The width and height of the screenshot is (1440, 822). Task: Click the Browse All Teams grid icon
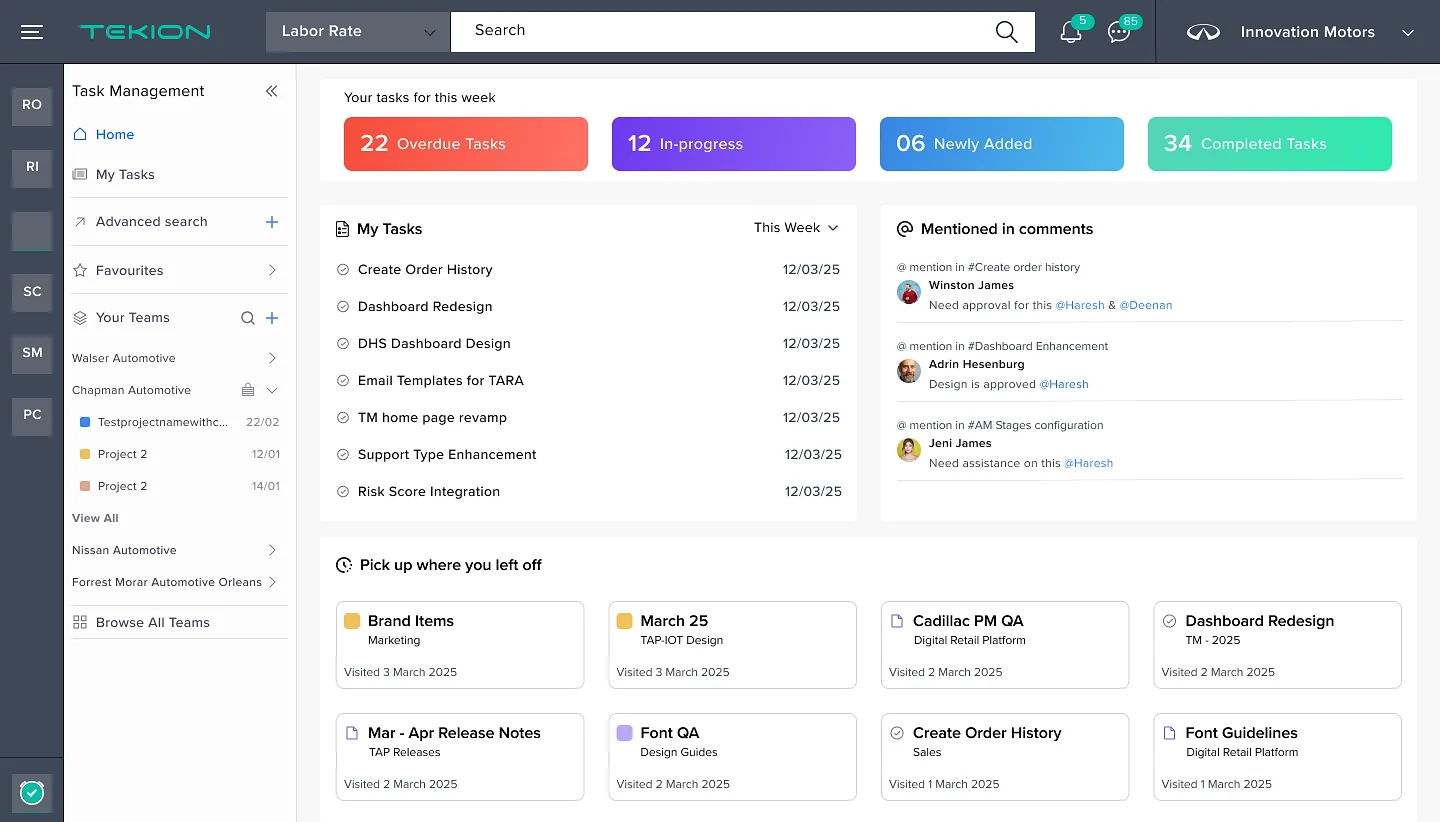pos(80,622)
